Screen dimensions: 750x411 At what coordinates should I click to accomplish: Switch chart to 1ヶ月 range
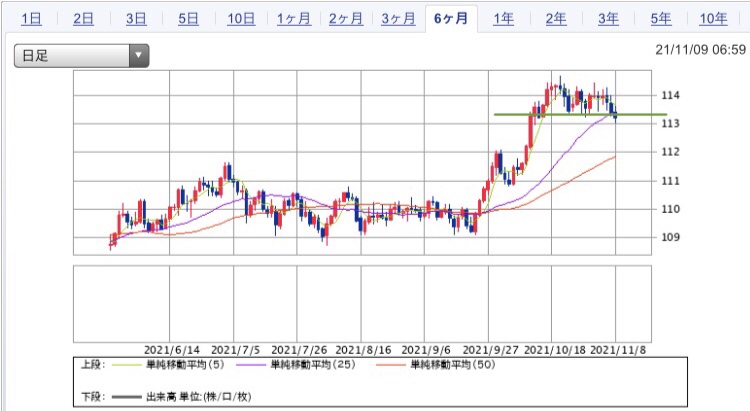(x=294, y=19)
